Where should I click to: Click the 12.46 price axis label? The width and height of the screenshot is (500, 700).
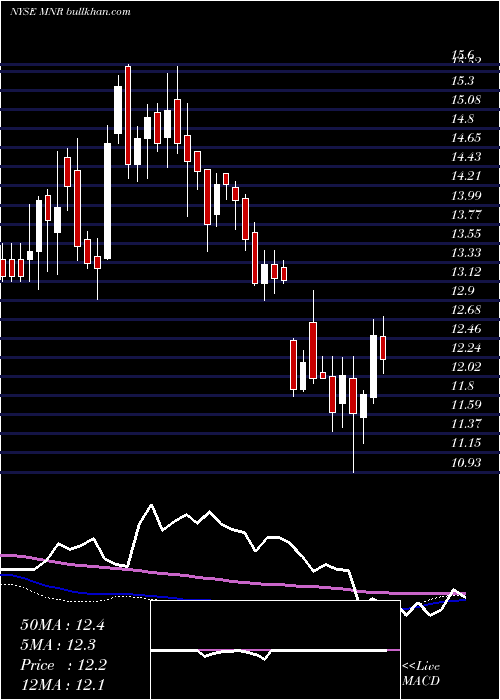pos(466,329)
